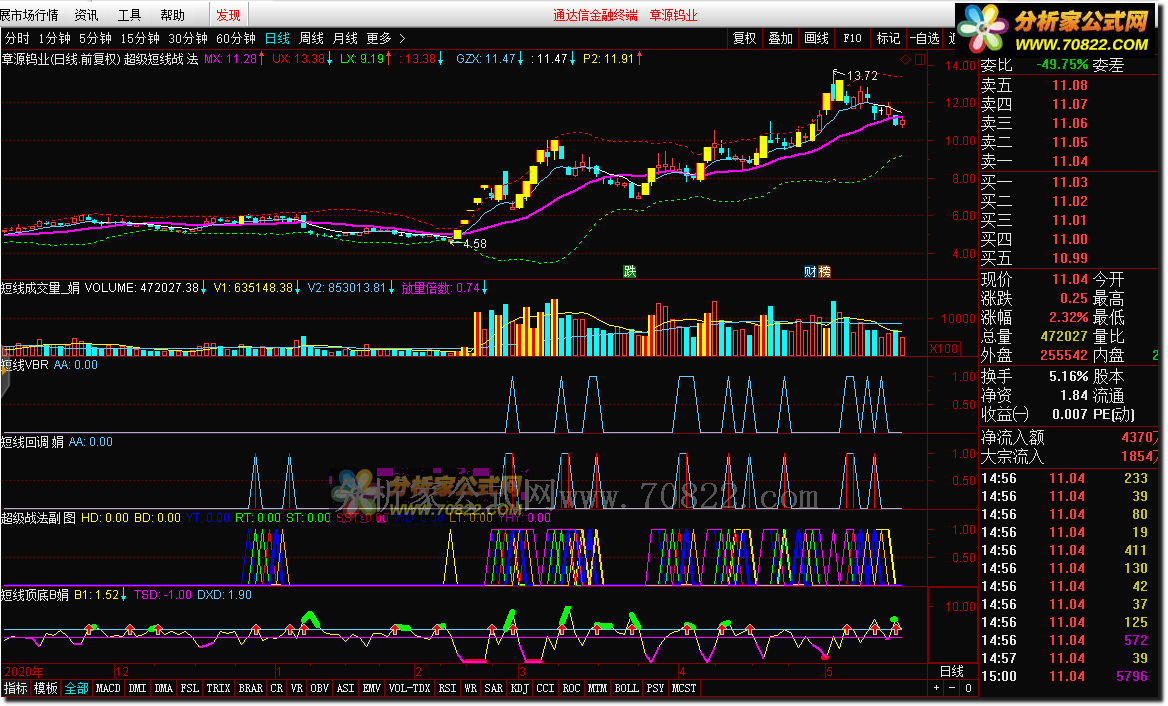Select the MTM indicator tab
Viewport: 1168px width, 706px height.
[x=597, y=688]
